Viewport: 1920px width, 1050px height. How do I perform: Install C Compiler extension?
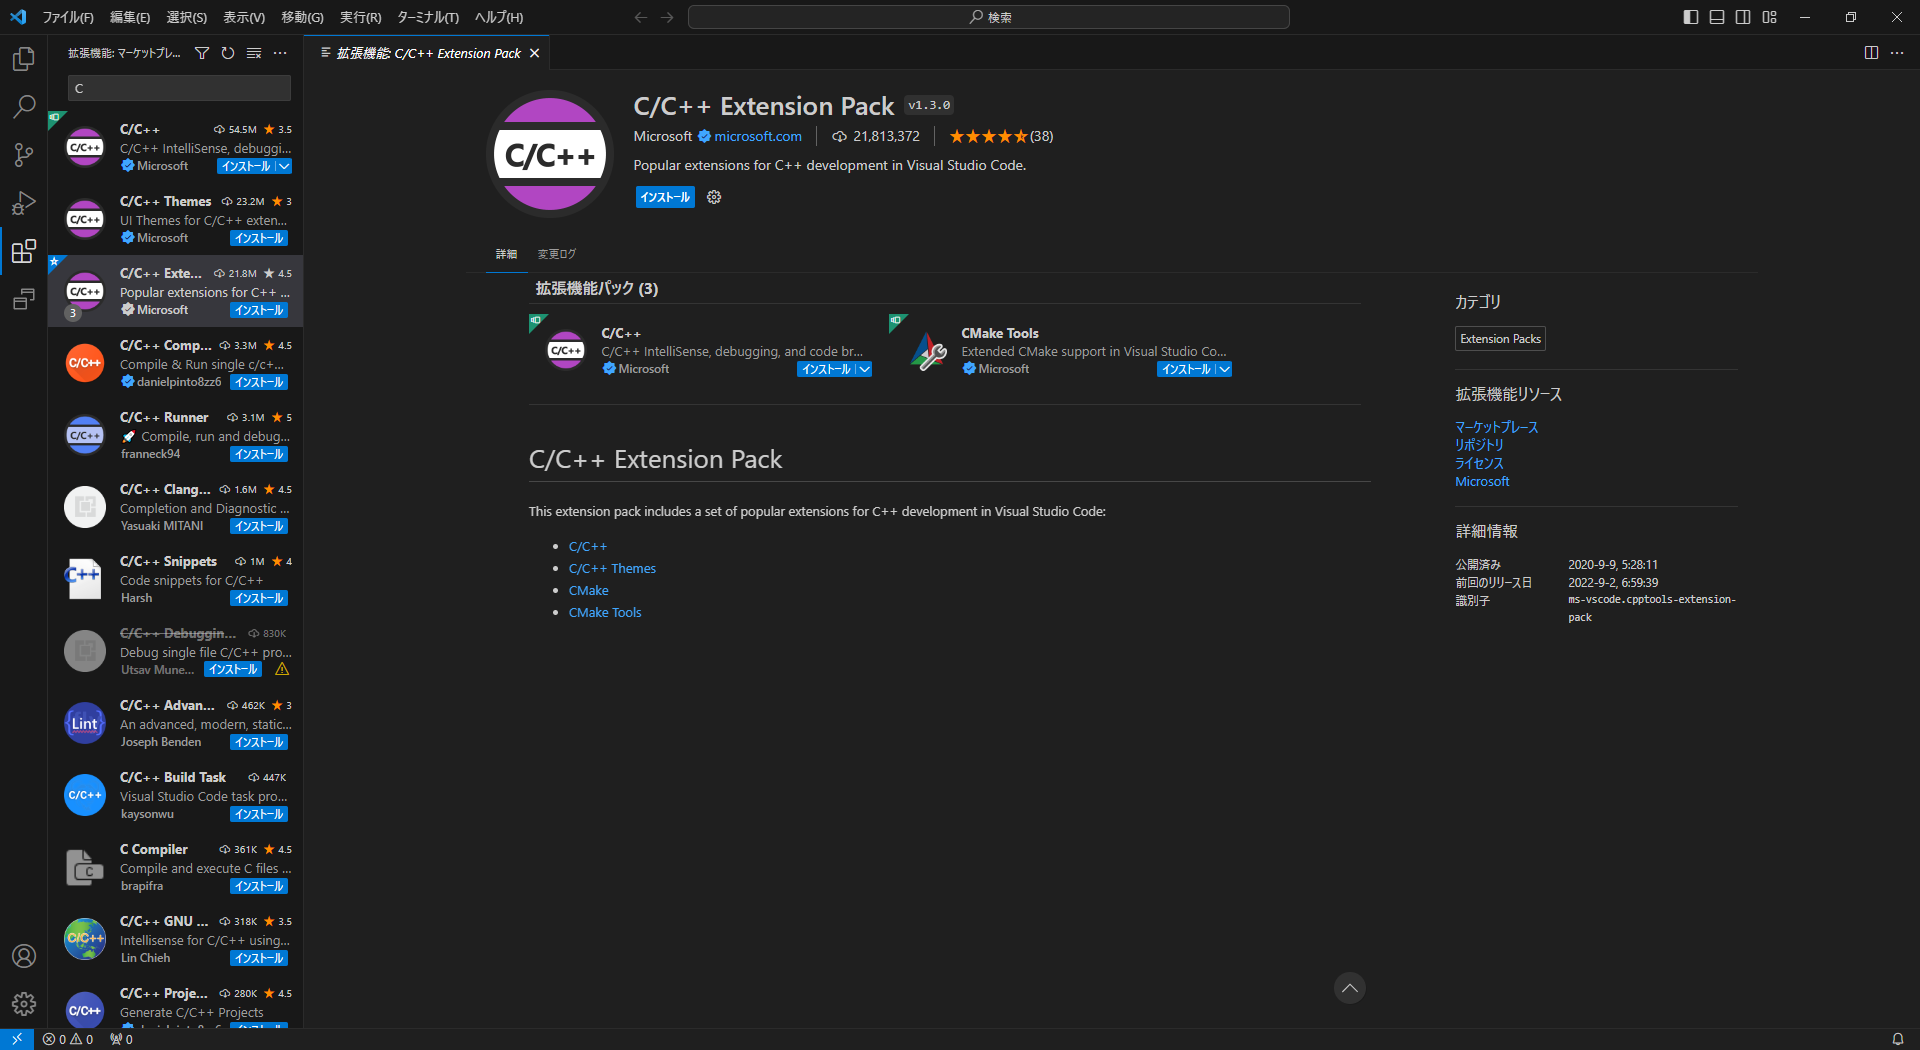click(x=259, y=886)
